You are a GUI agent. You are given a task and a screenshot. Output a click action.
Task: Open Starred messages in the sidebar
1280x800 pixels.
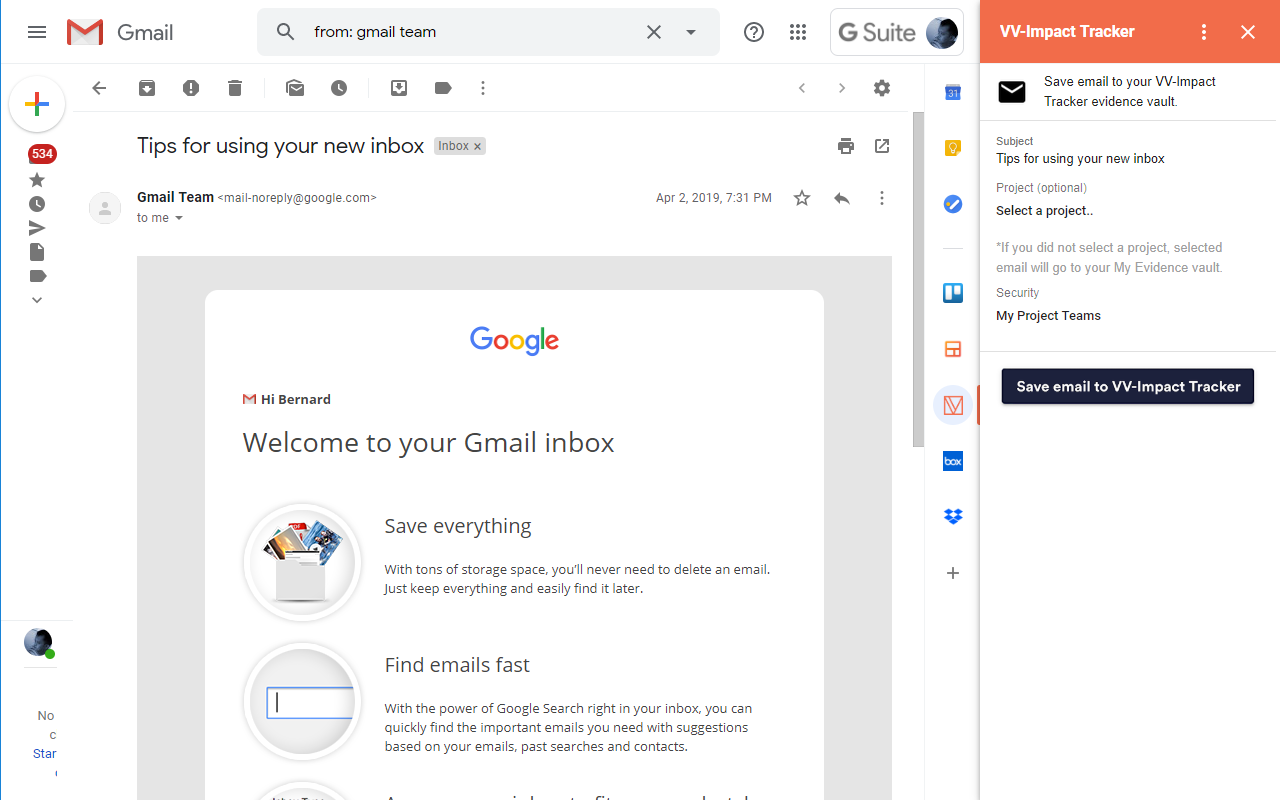tap(37, 180)
